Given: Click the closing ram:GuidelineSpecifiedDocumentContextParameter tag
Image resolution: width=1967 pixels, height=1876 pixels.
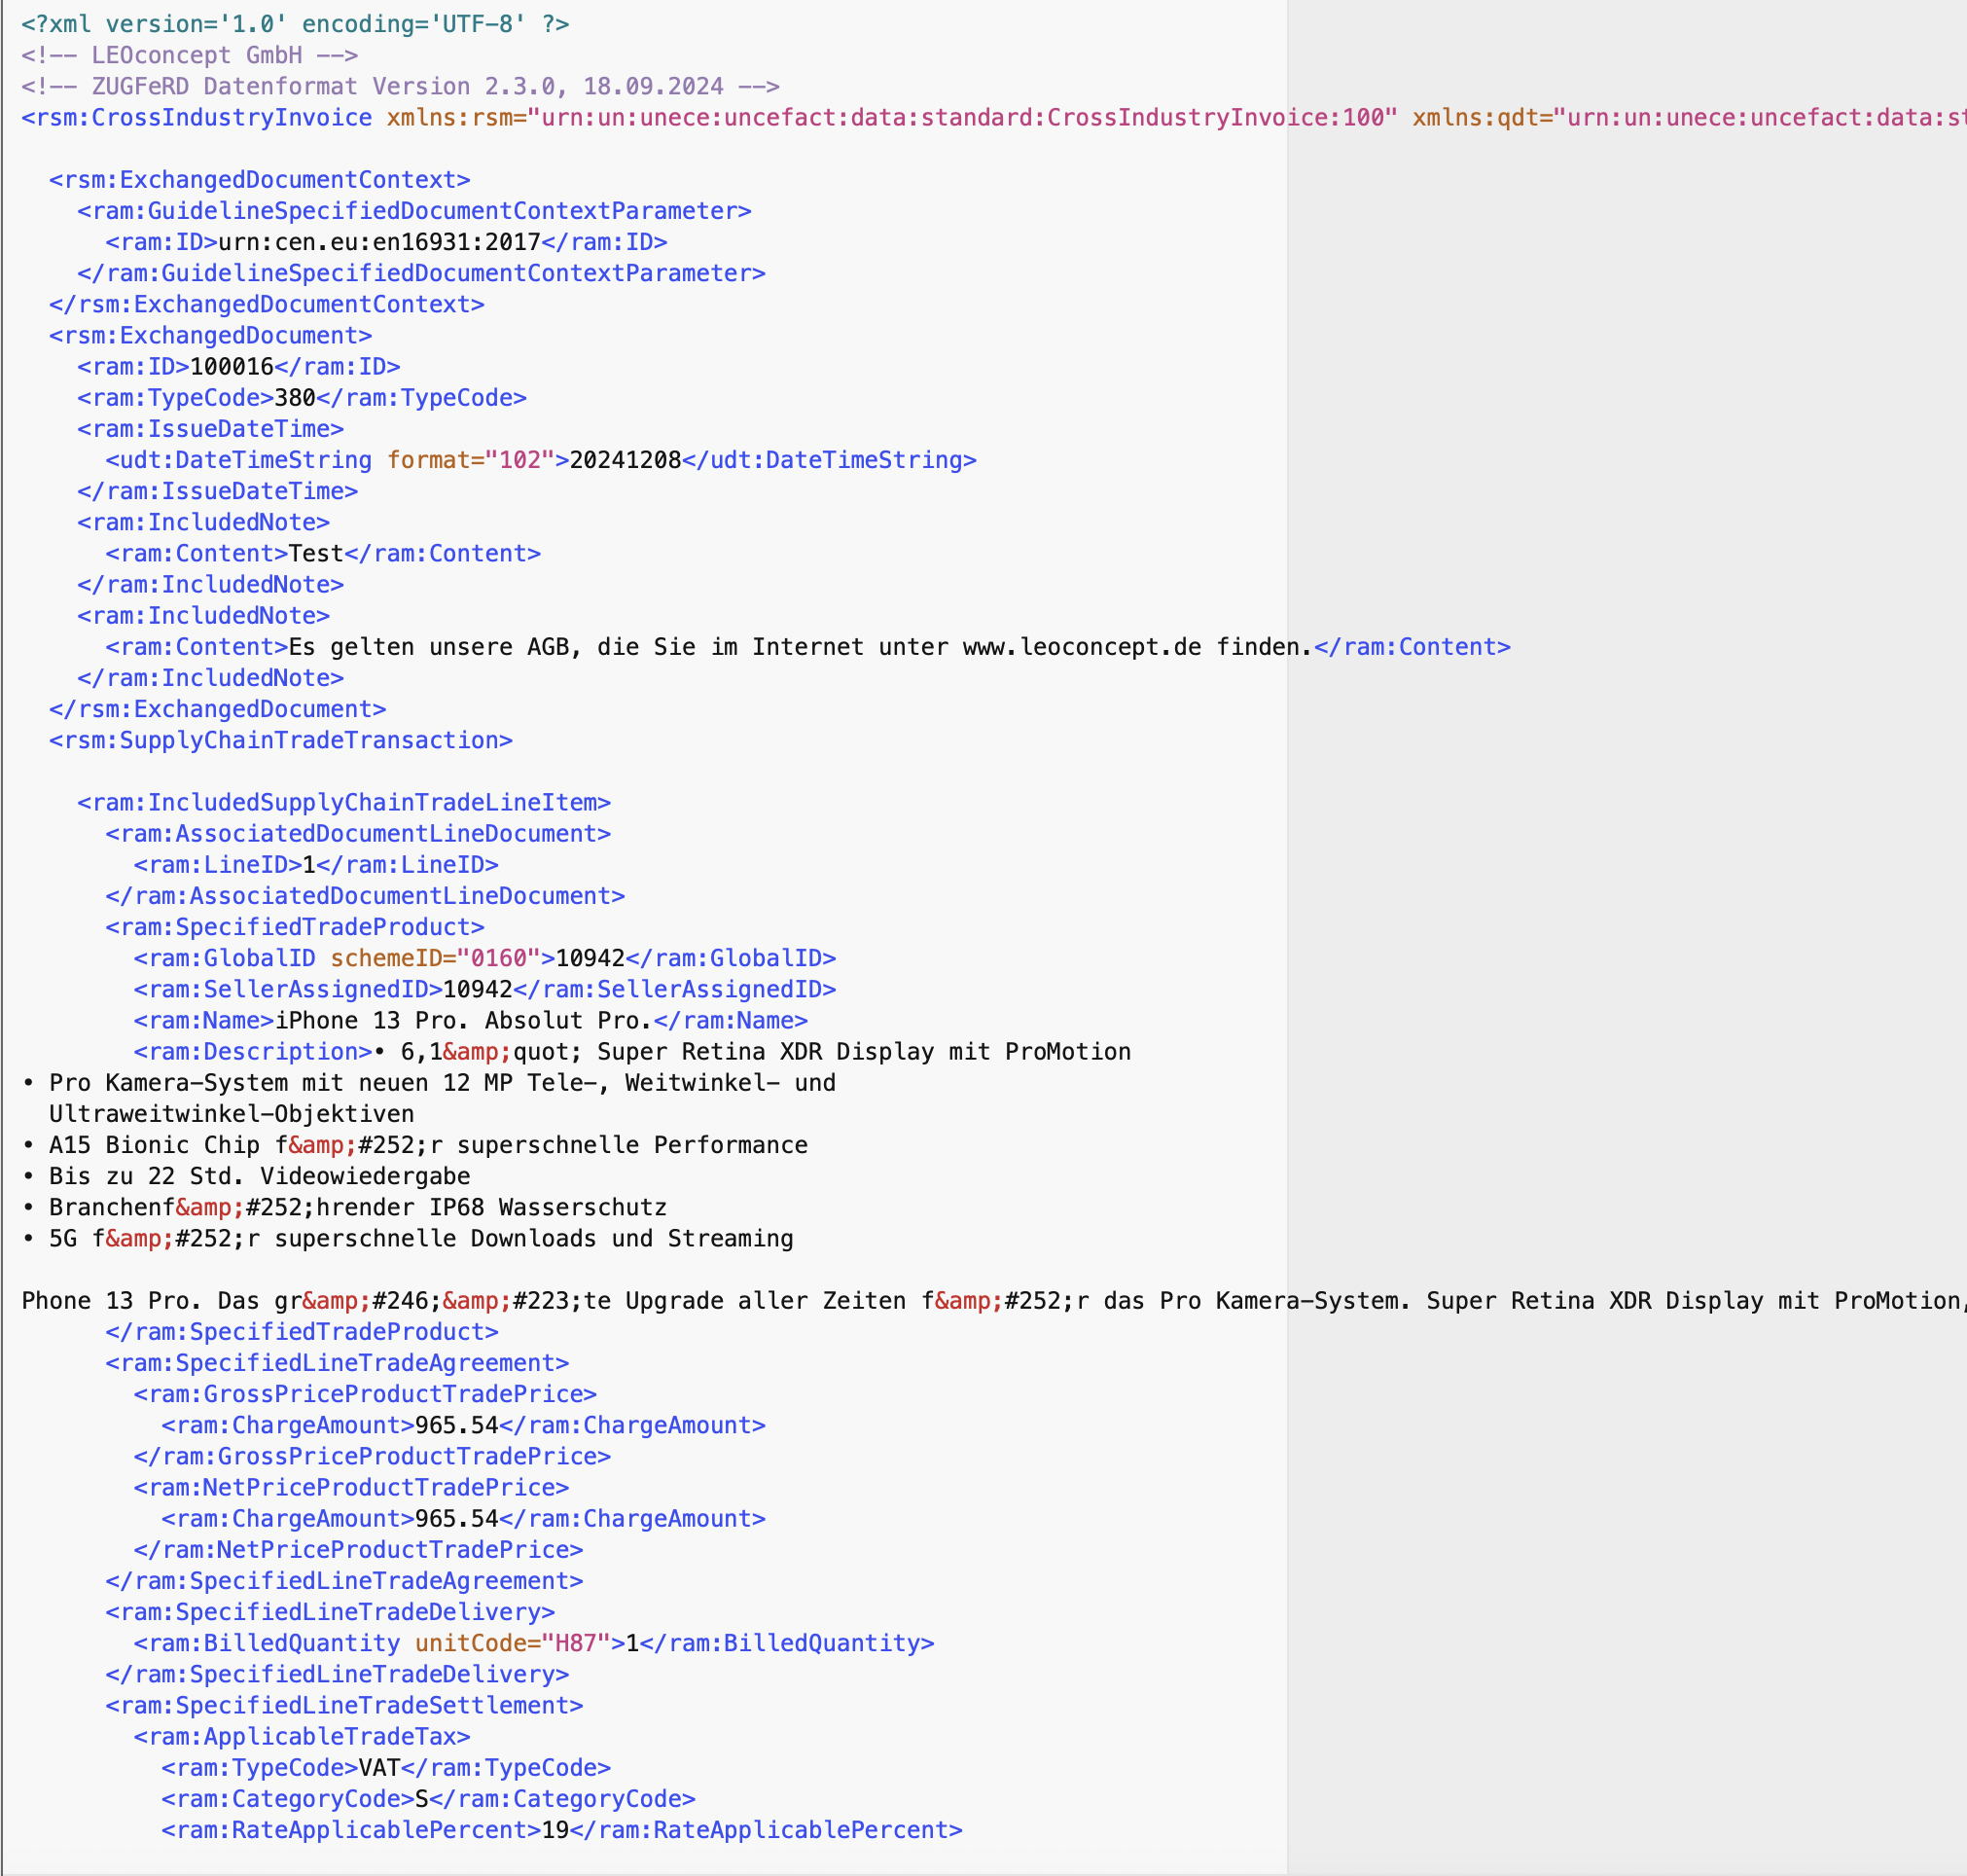Looking at the screenshot, I should [421, 273].
